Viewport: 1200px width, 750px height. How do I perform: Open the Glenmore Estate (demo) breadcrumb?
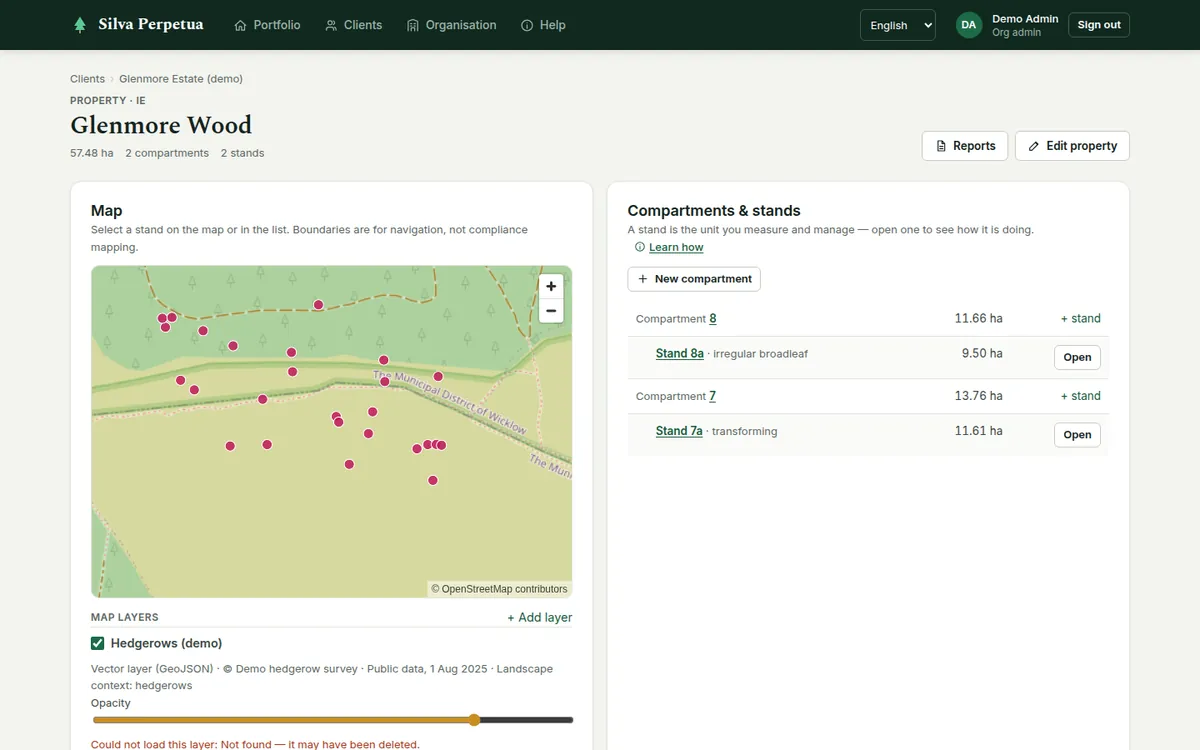pyautogui.click(x=181, y=79)
